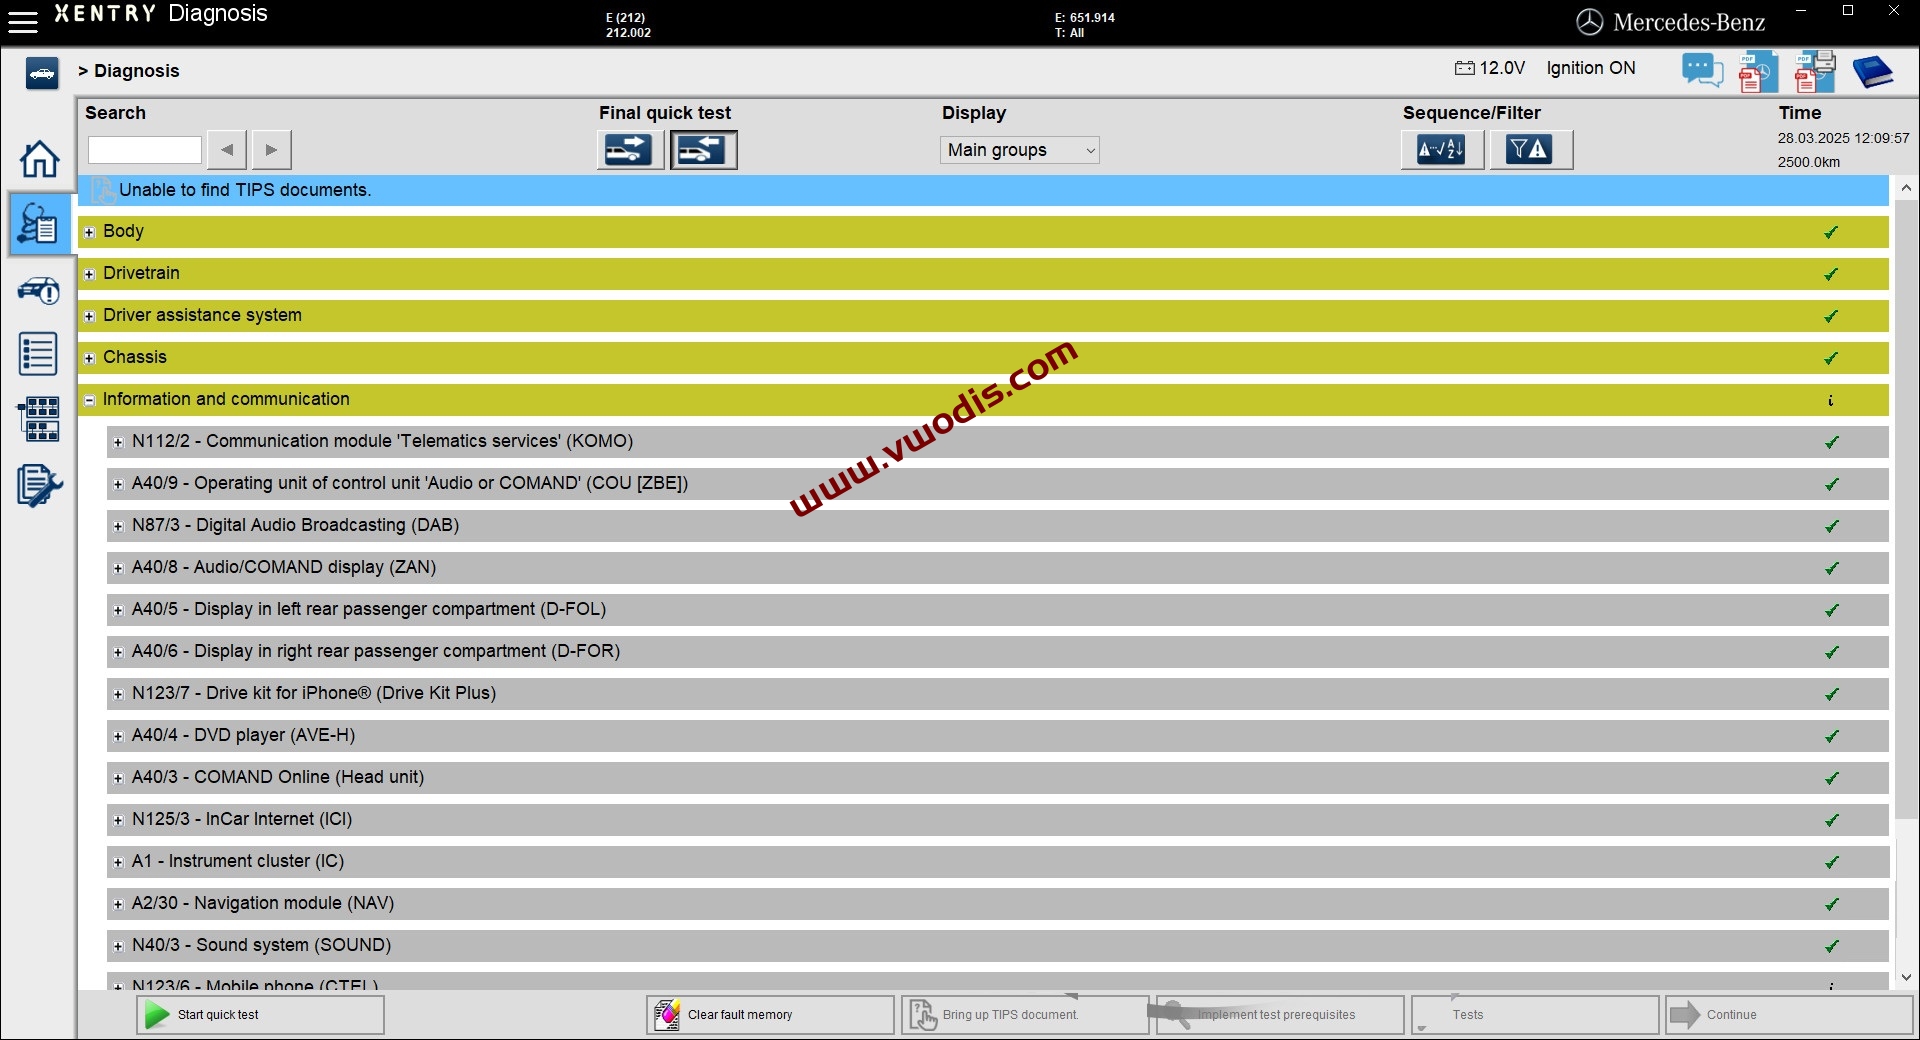Image resolution: width=1920 pixels, height=1040 pixels.
Task: Collapse Information and communication group
Action: (x=89, y=400)
